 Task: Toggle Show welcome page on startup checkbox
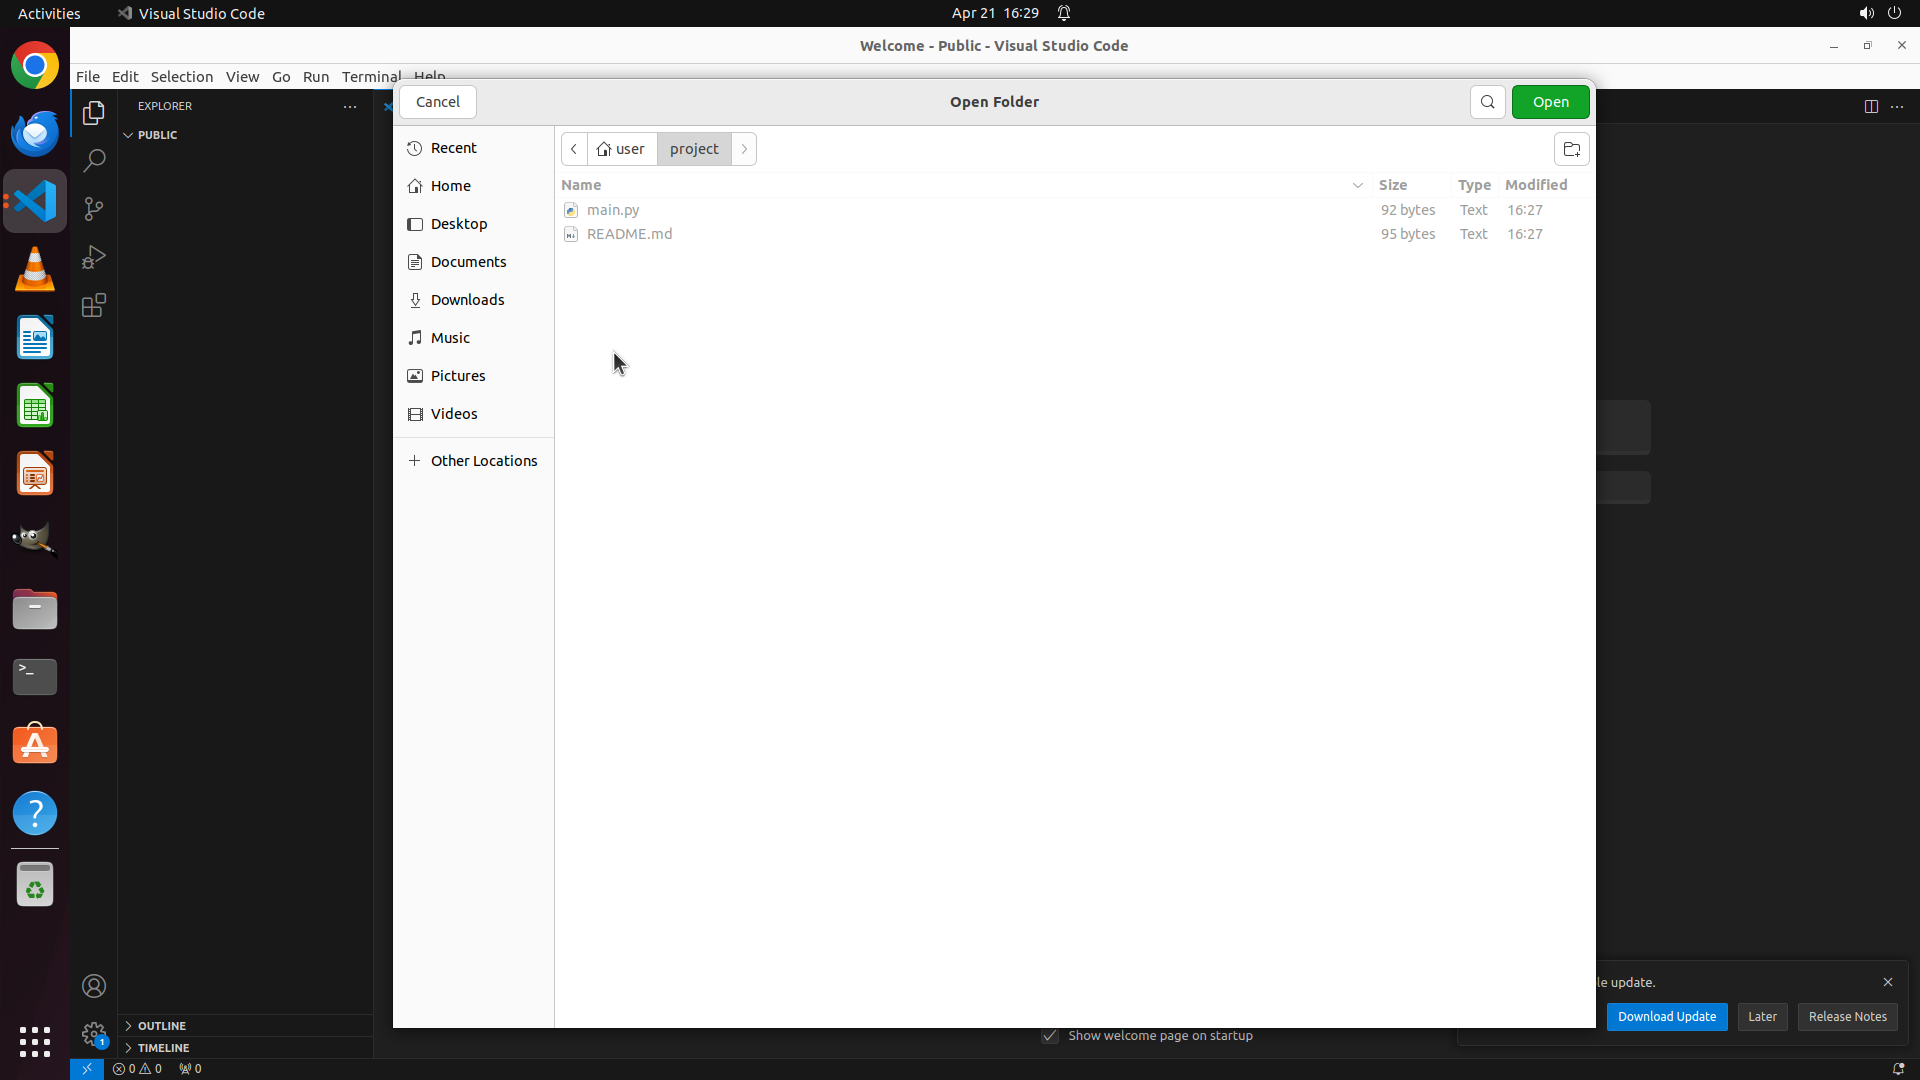(1050, 1036)
